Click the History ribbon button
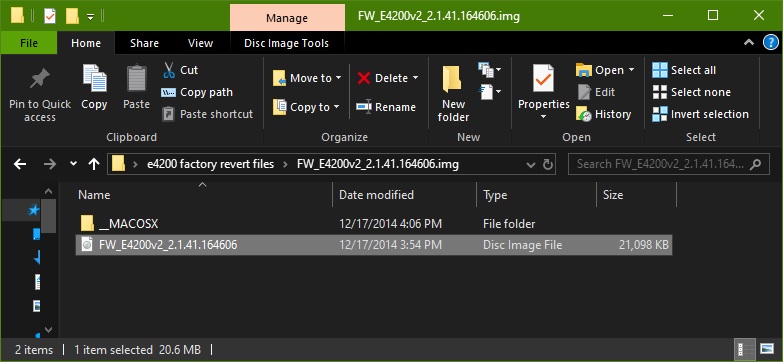The image size is (783, 362). 604,114
